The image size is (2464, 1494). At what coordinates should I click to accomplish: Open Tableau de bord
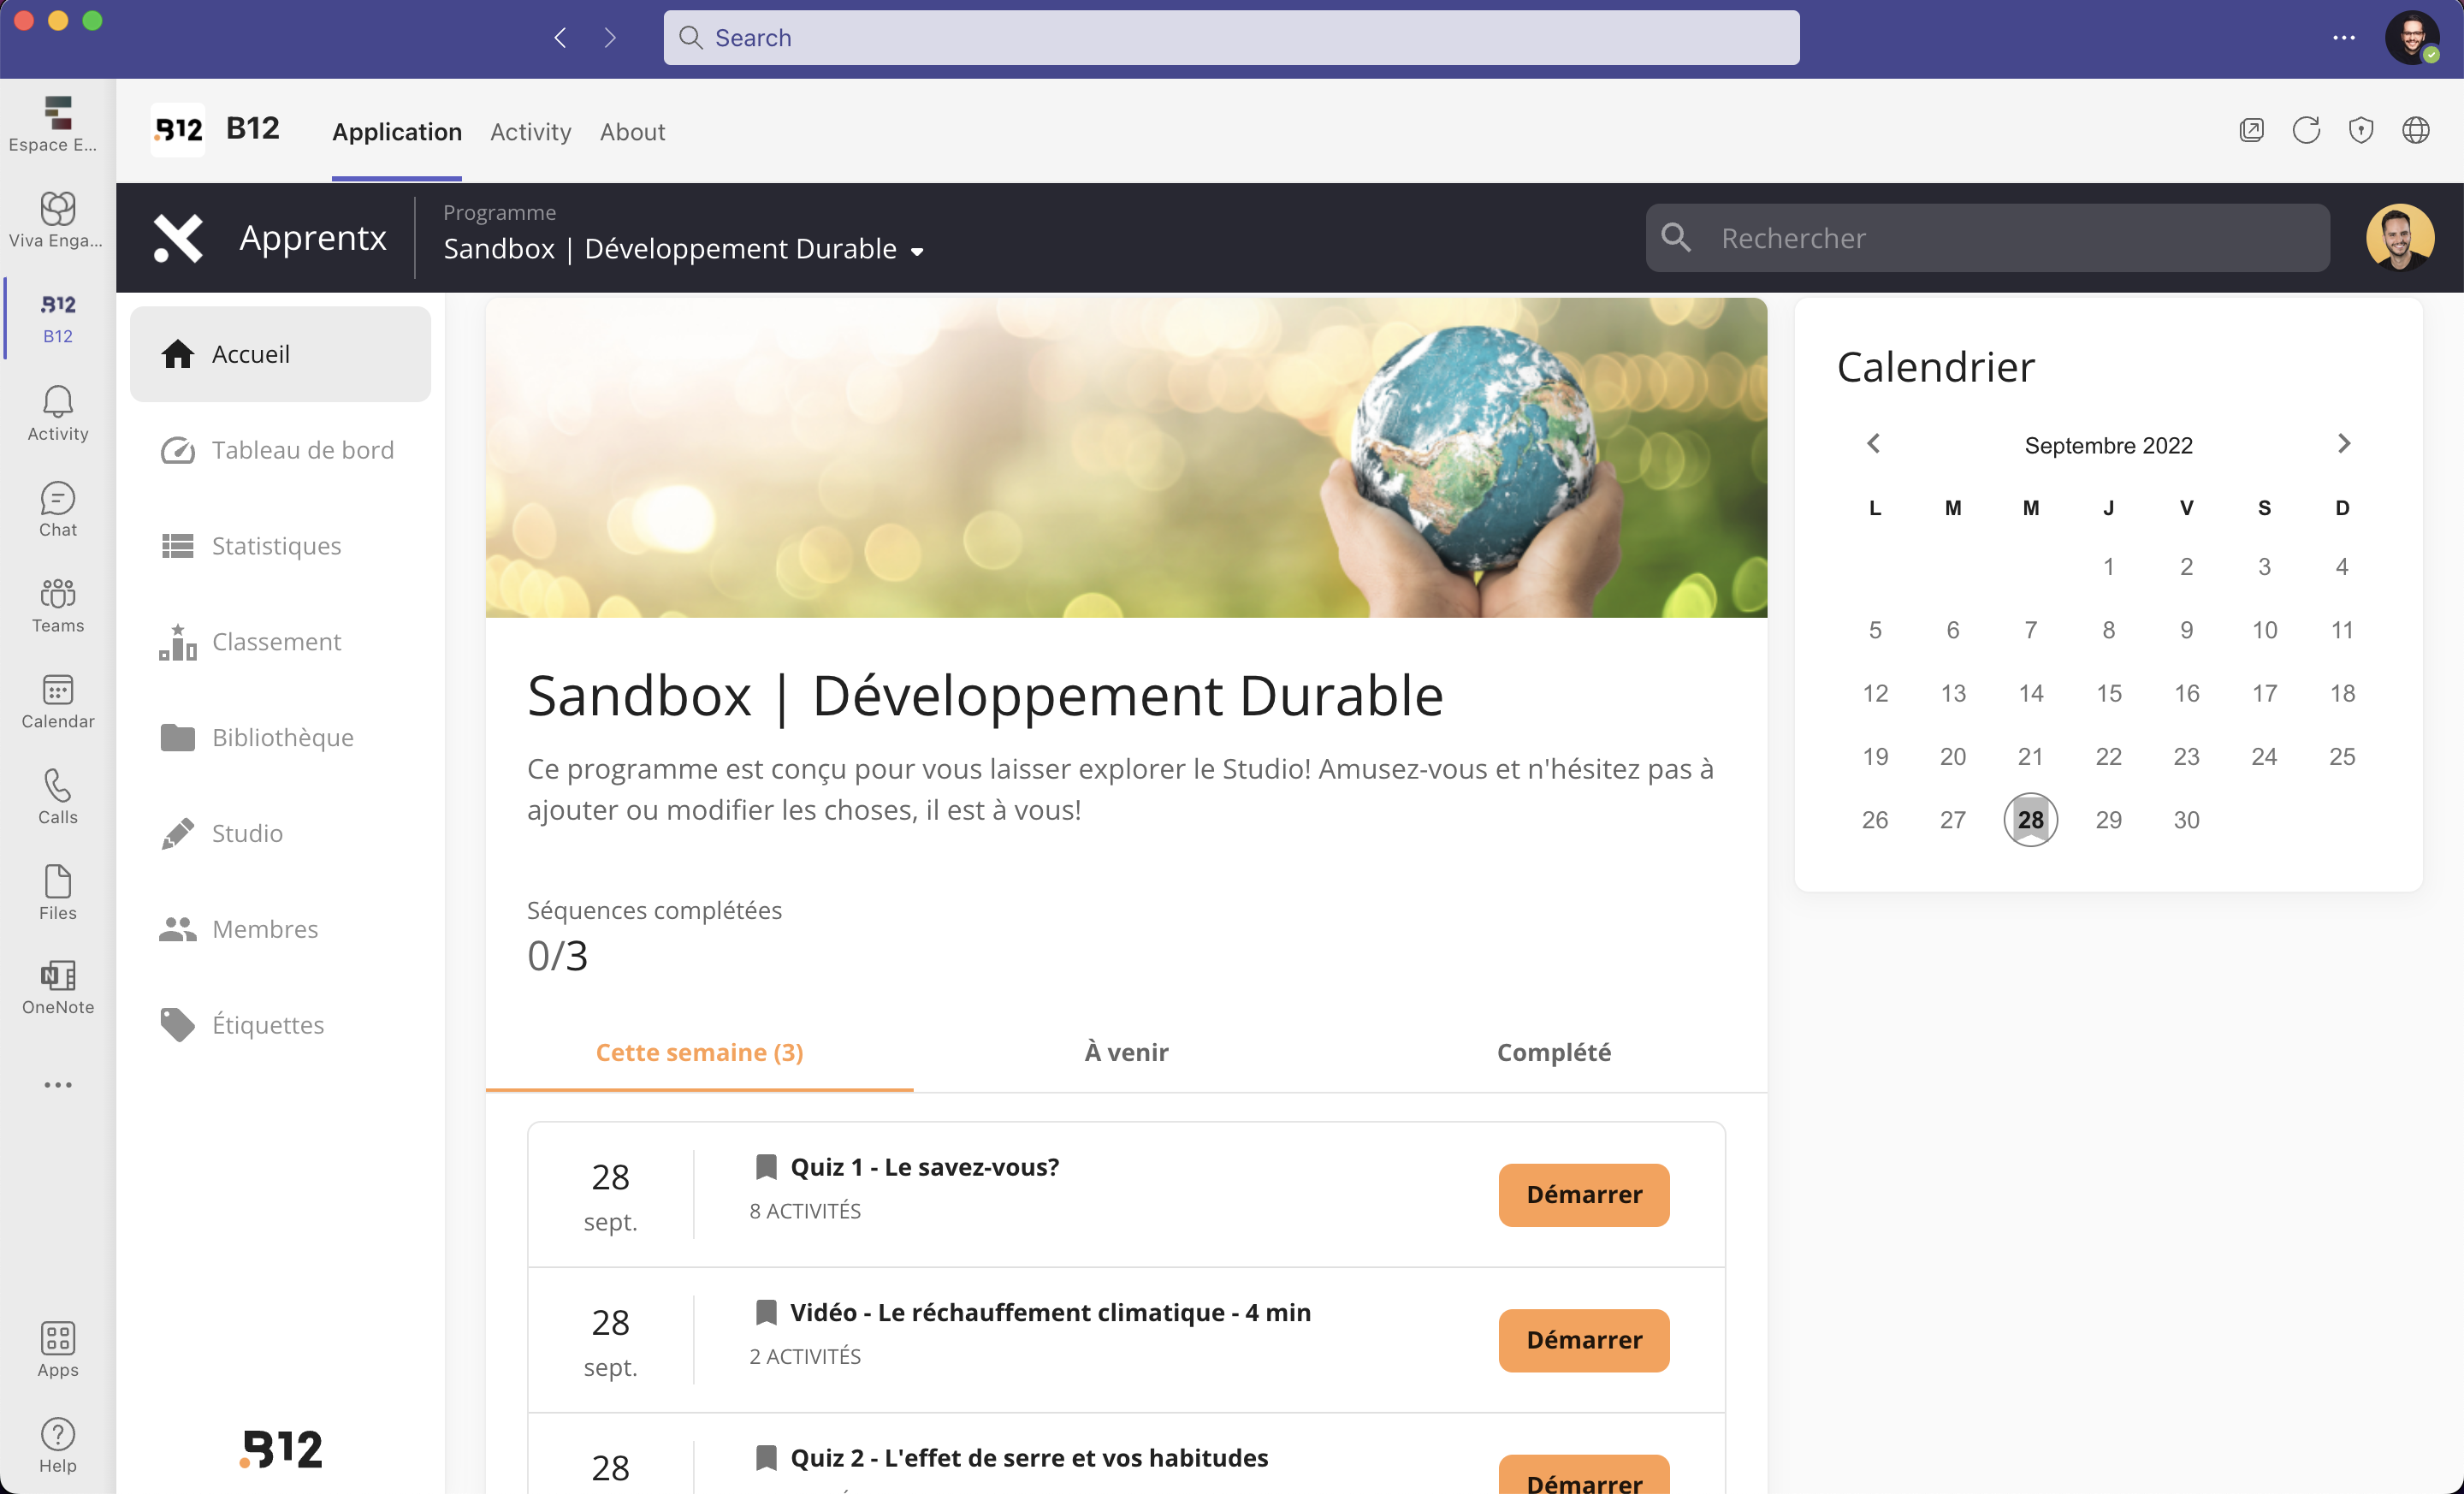tap(280, 450)
